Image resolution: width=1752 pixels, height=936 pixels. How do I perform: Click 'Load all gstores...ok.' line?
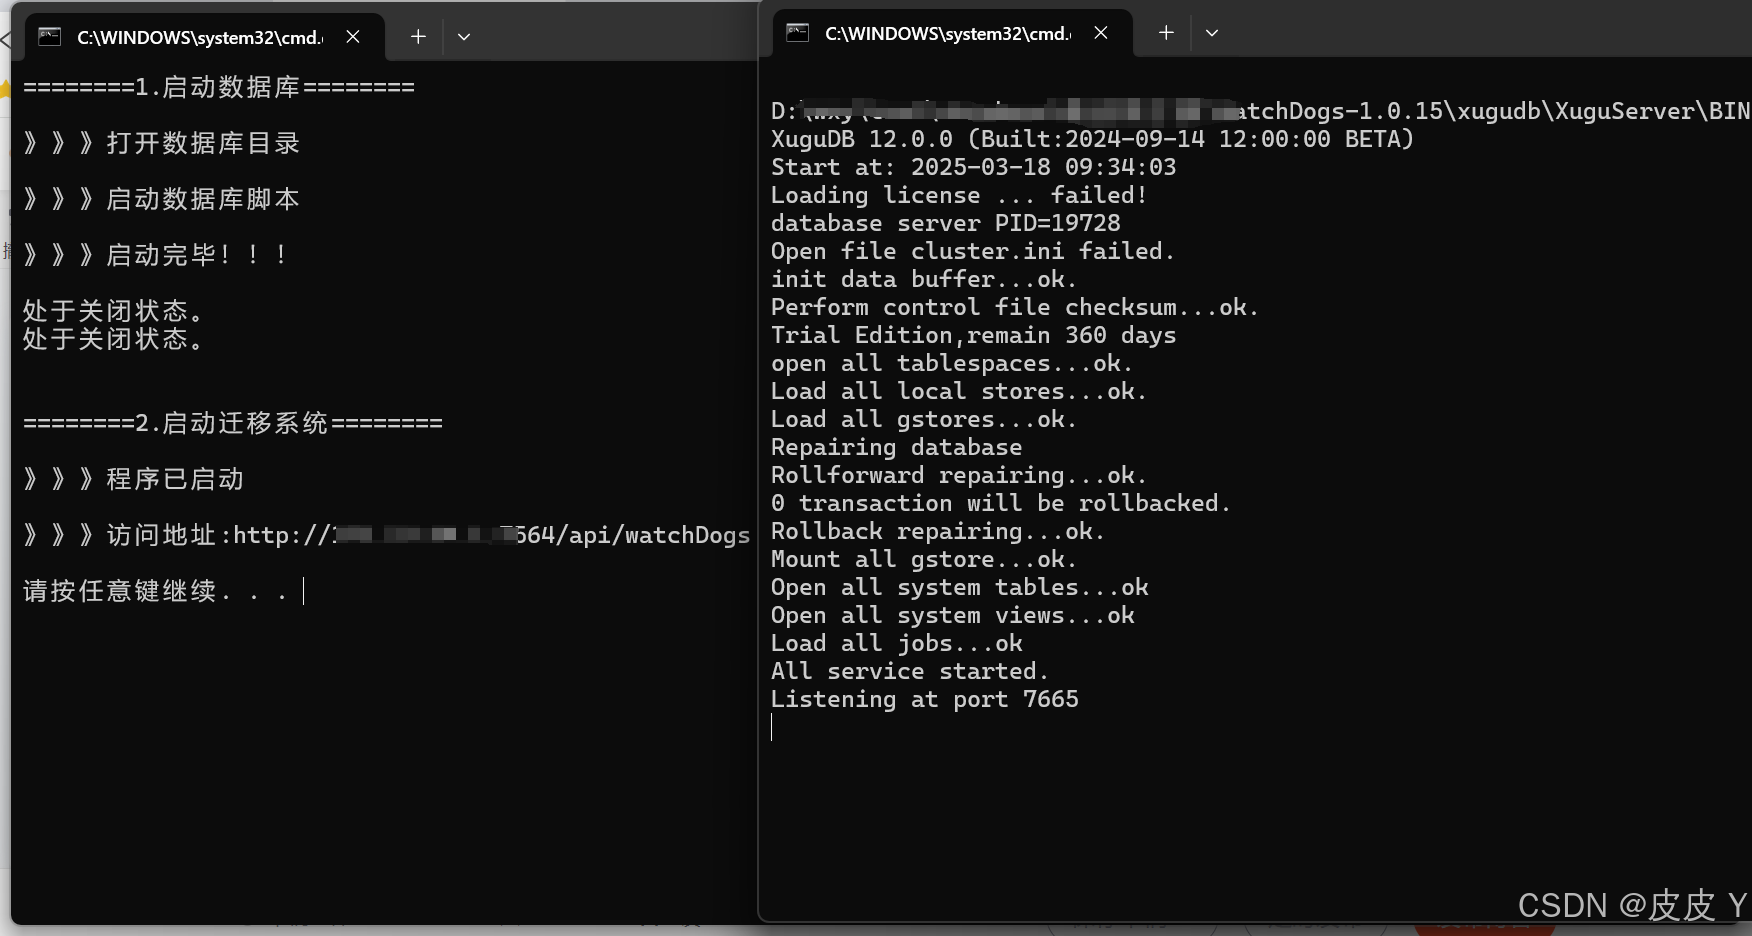click(x=924, y=419)
